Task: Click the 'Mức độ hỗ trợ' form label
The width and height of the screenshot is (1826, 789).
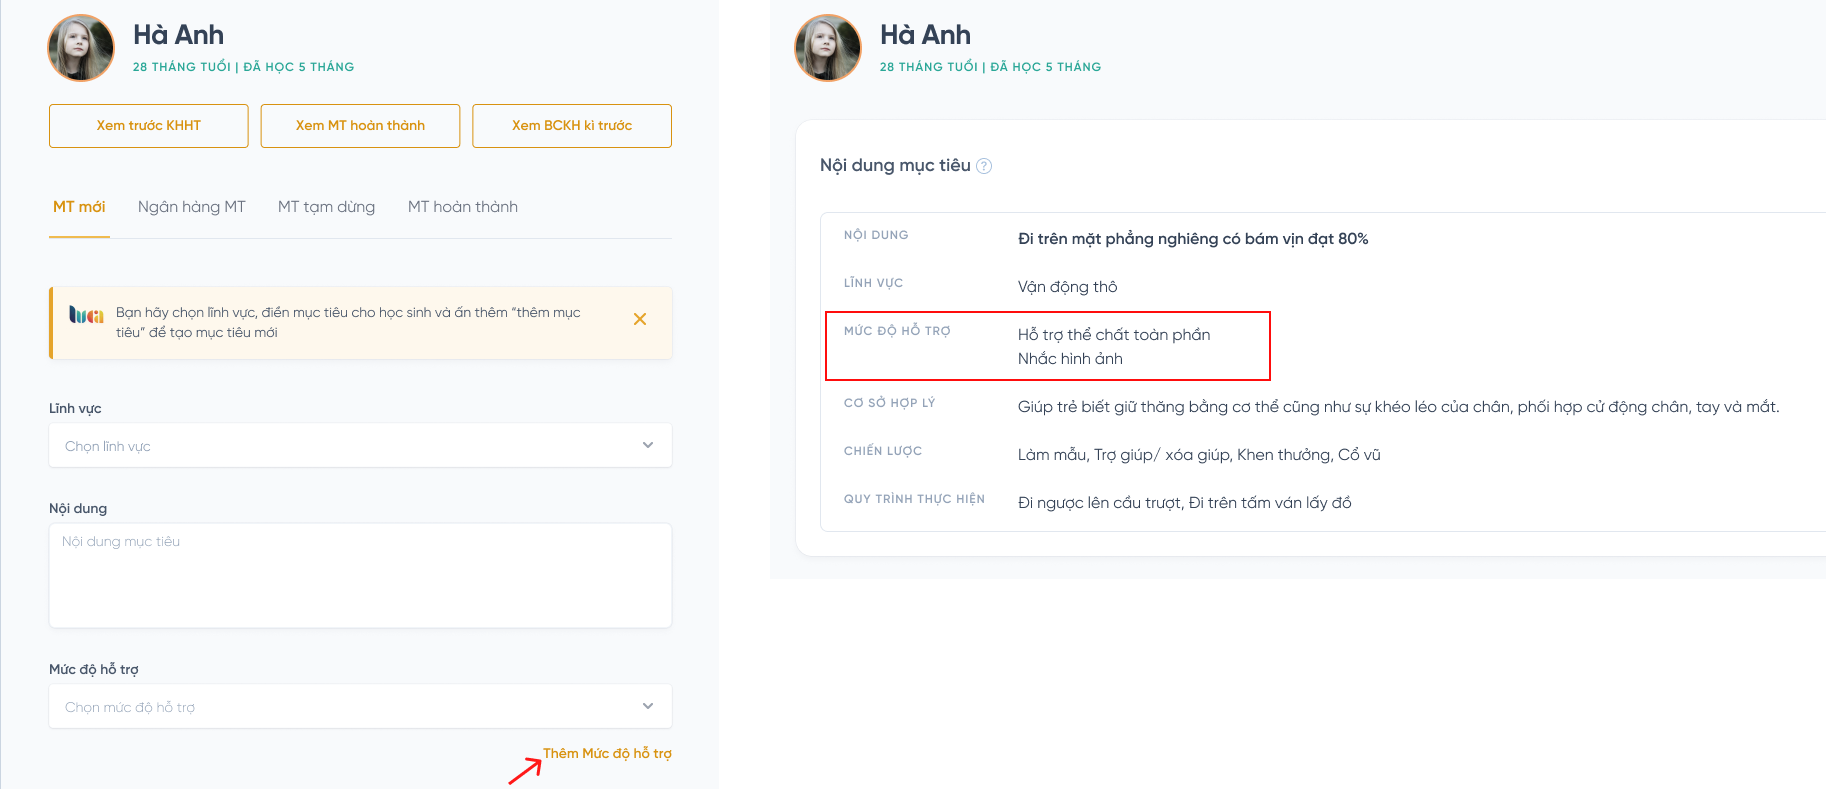Action: pos(94,669)
